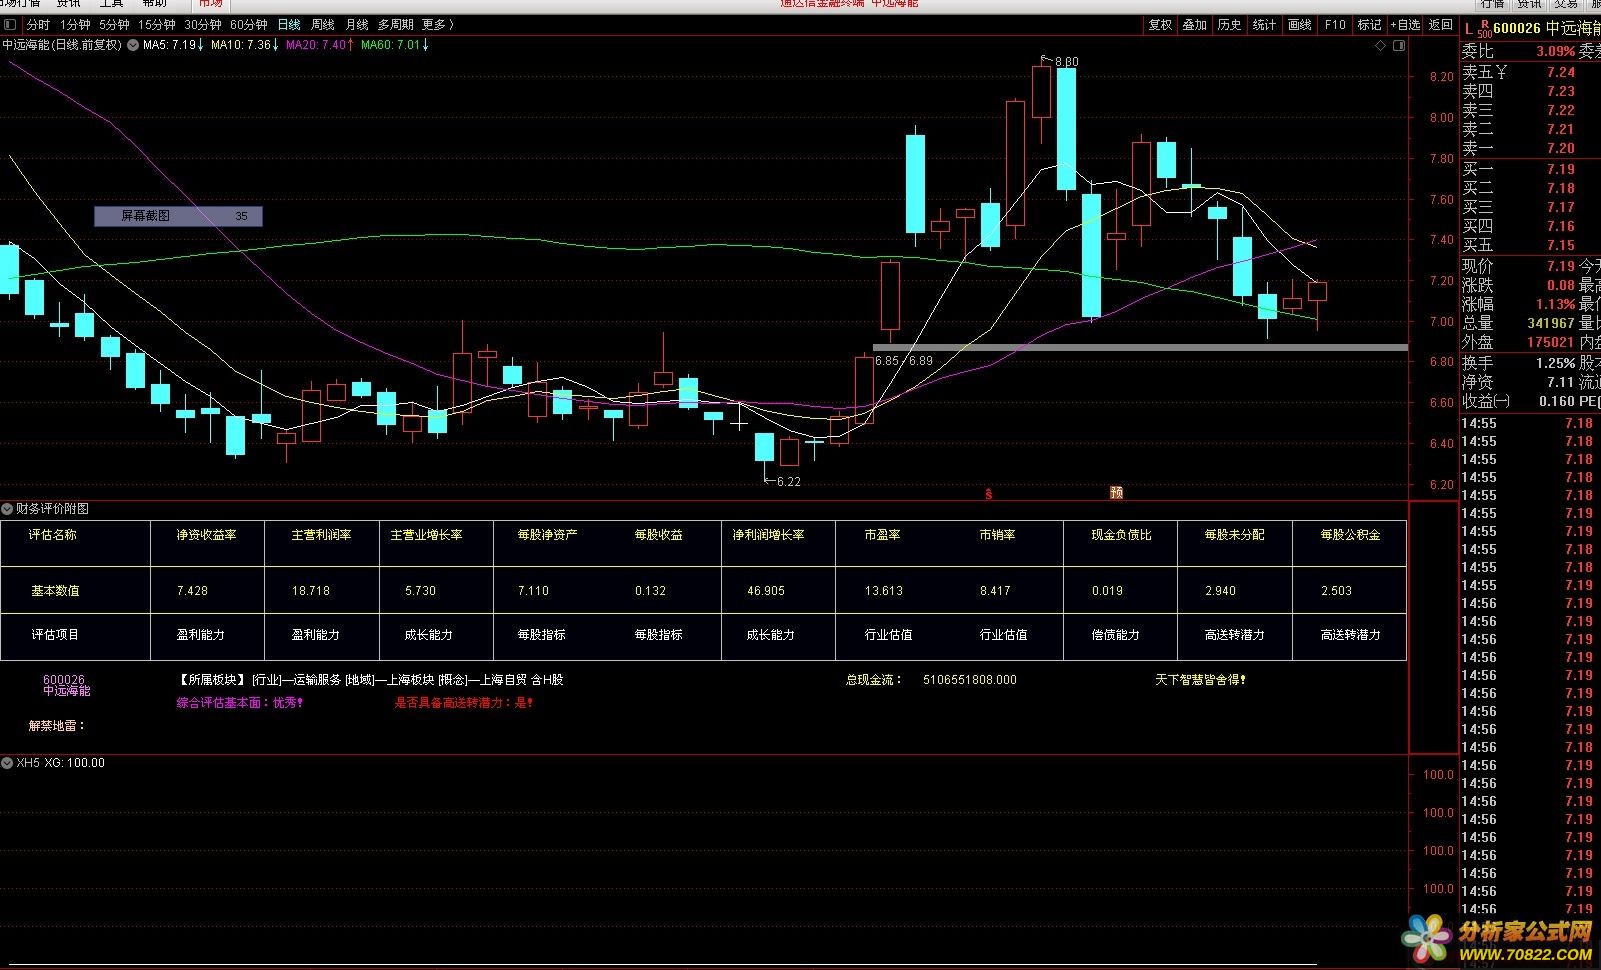1601x970 pixels.
Task: Click the 市盈率 value 13.613
Action: (884, 591)
